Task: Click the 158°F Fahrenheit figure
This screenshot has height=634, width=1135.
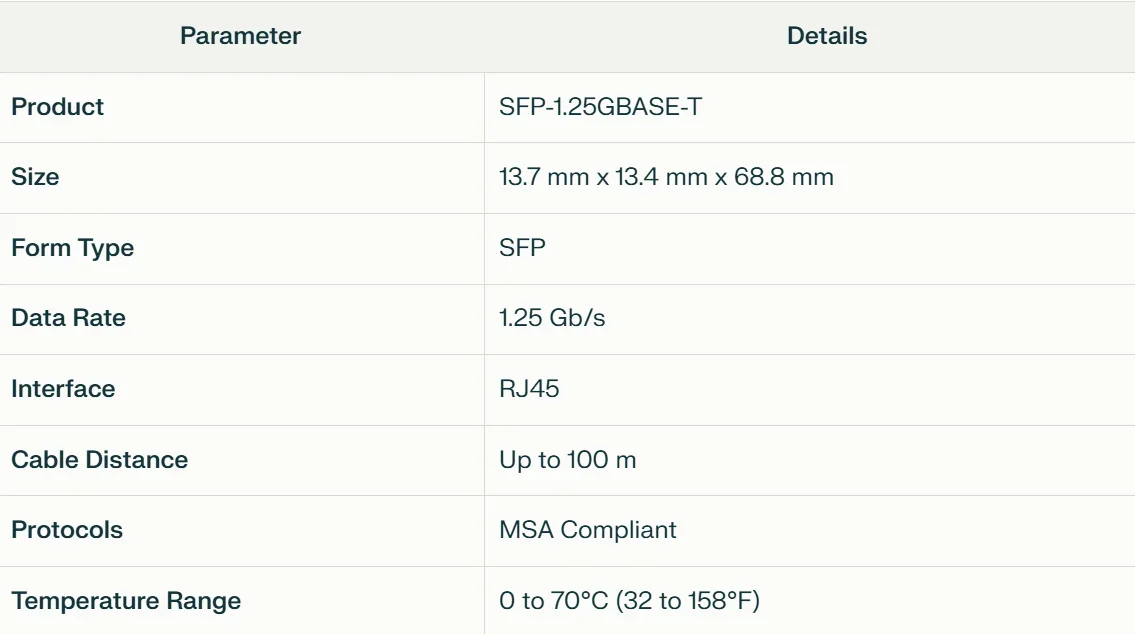Action: [x=723, y=601]
